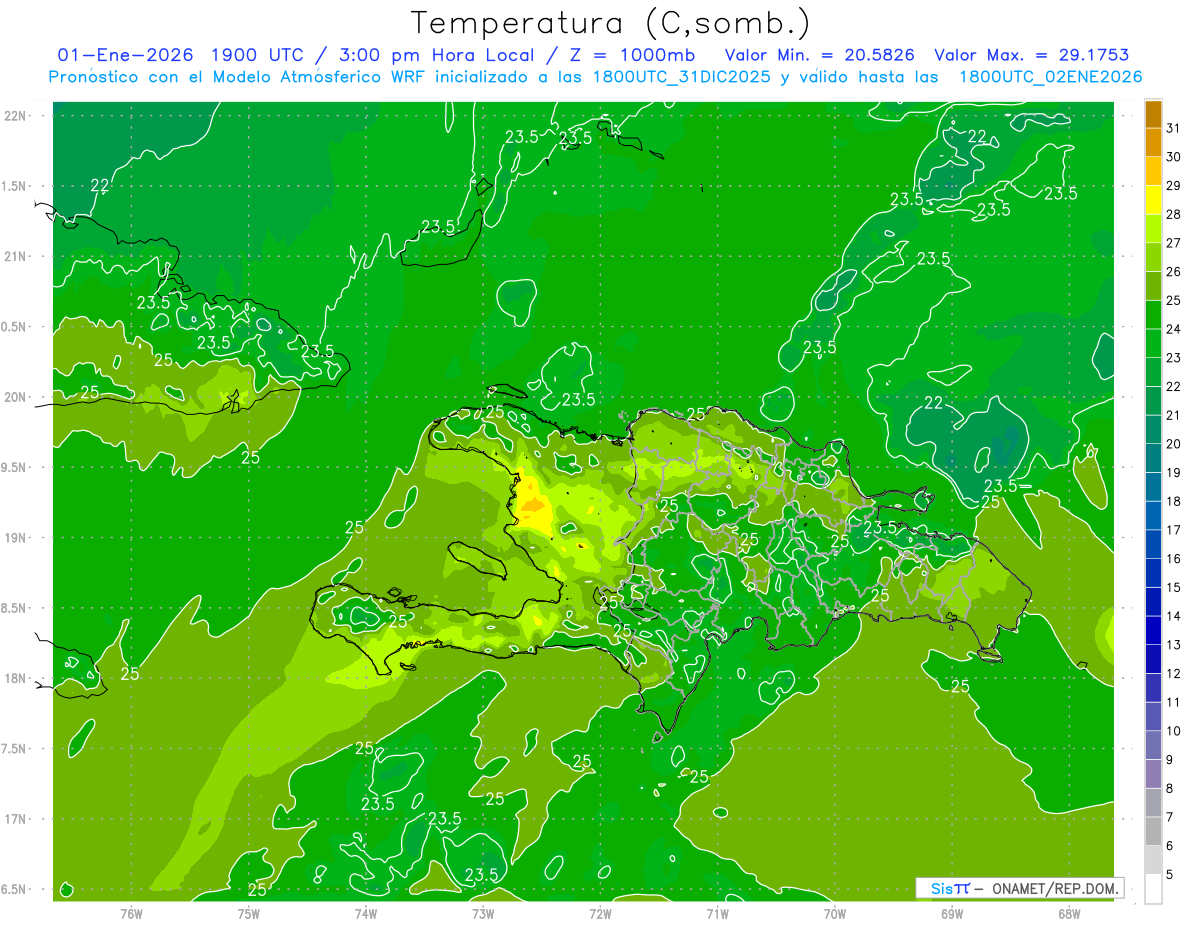1200x927 pixels.
Task: Select the legend value '5'
Action: click(x=1170, y=875)
